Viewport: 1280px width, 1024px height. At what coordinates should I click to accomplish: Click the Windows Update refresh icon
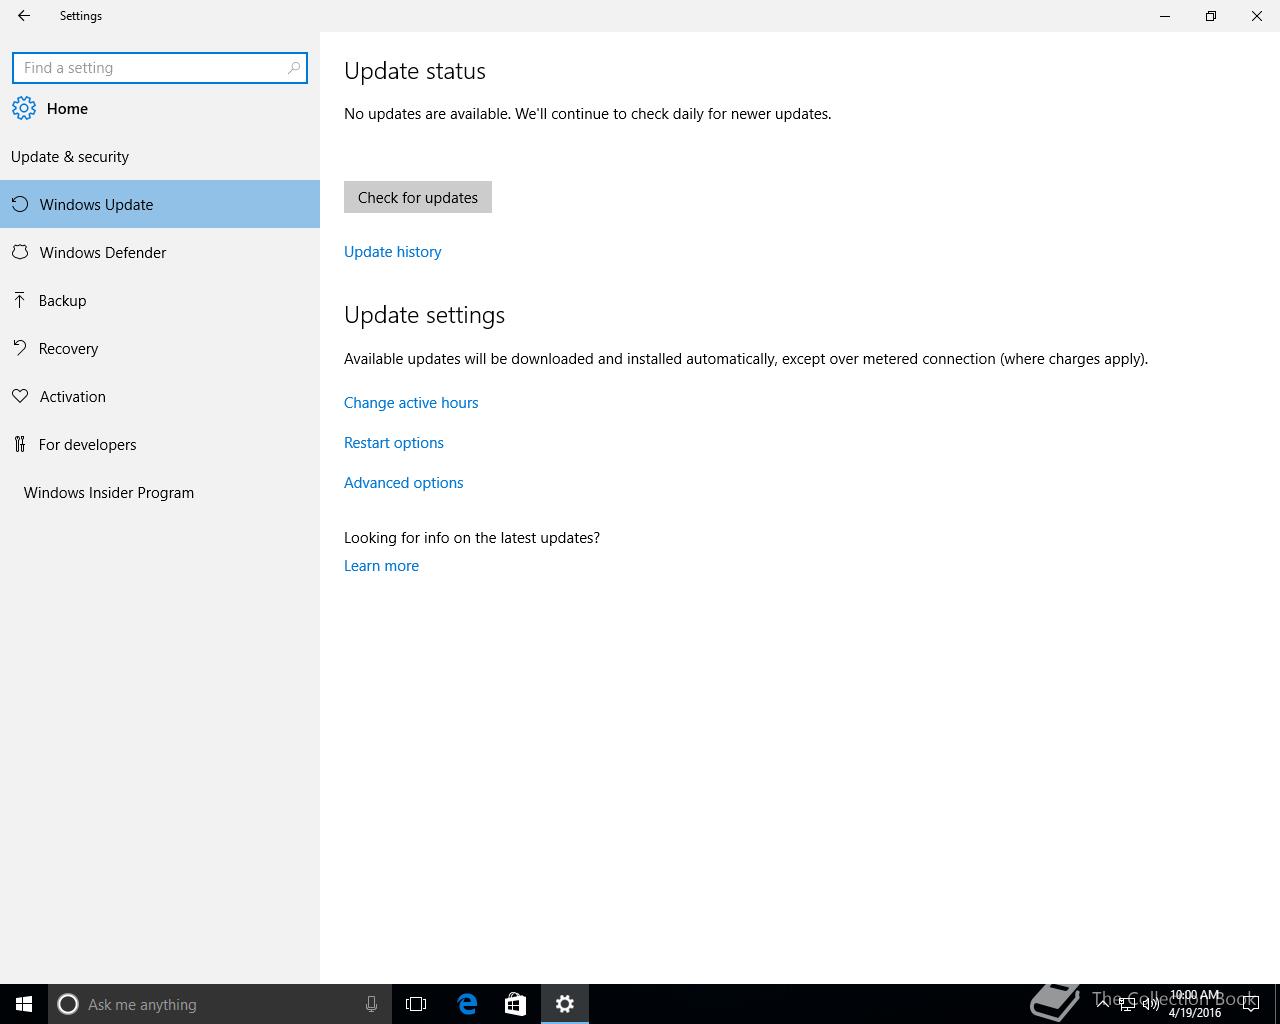click(20, 204)
